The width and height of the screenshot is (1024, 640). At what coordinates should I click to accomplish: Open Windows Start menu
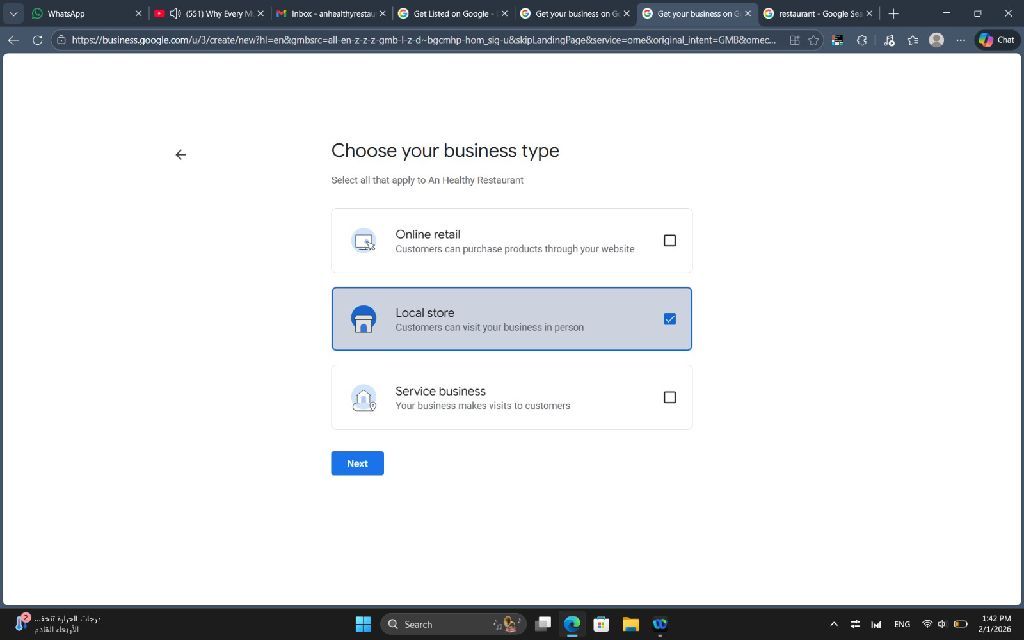click(x=363, y=624)
